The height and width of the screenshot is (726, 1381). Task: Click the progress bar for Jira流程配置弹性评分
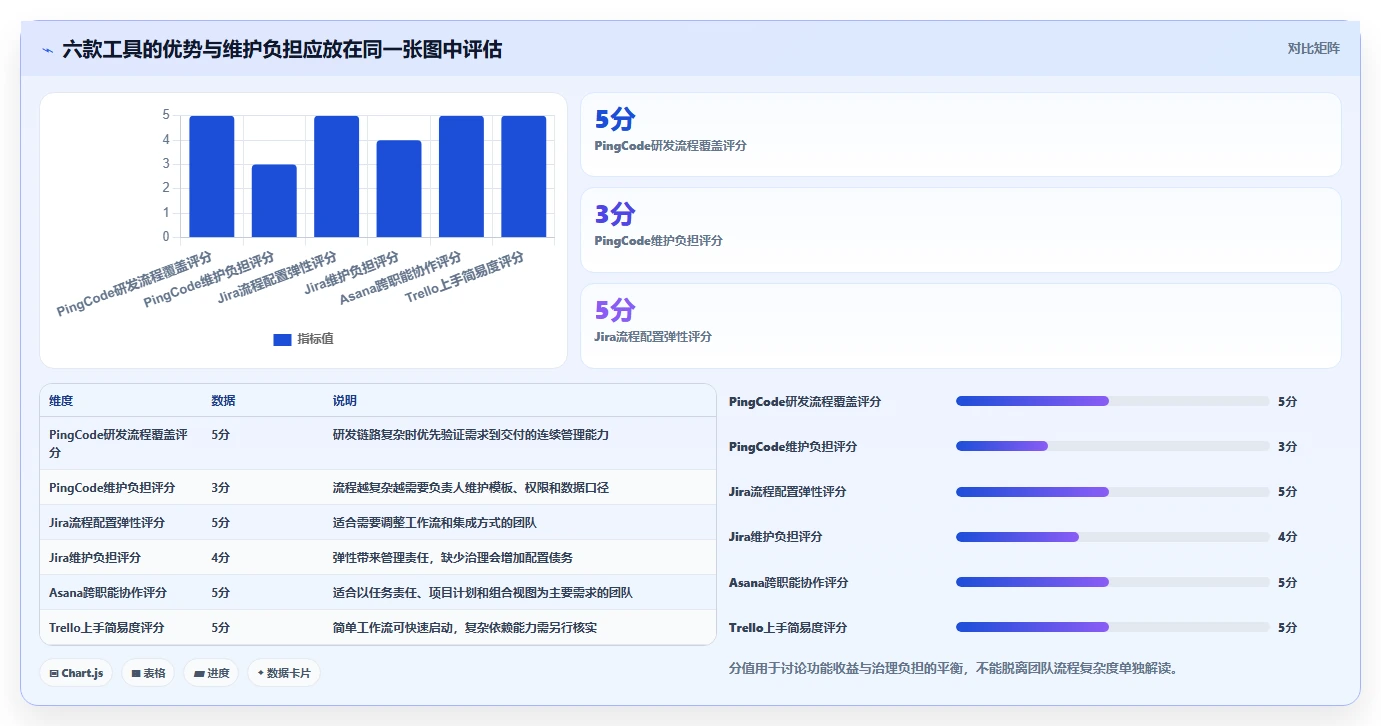[x=1112, y=492]
